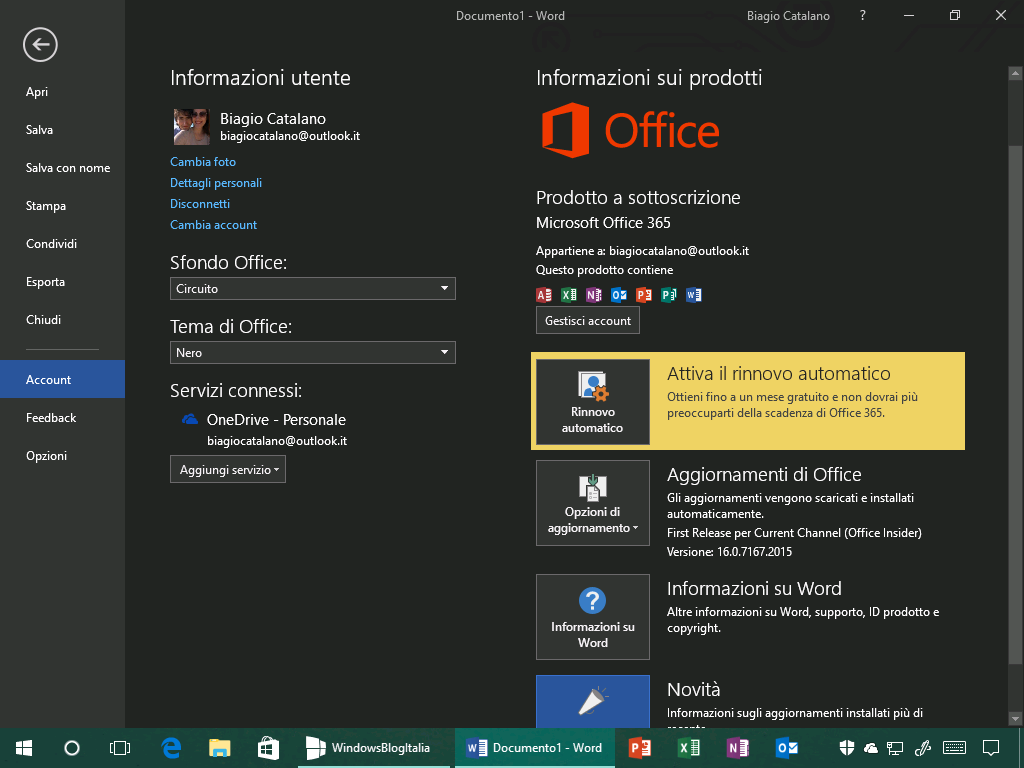Click the OneDrive cloud icon in Servizi connessi

pyautogui.click(x=189, y=419)
